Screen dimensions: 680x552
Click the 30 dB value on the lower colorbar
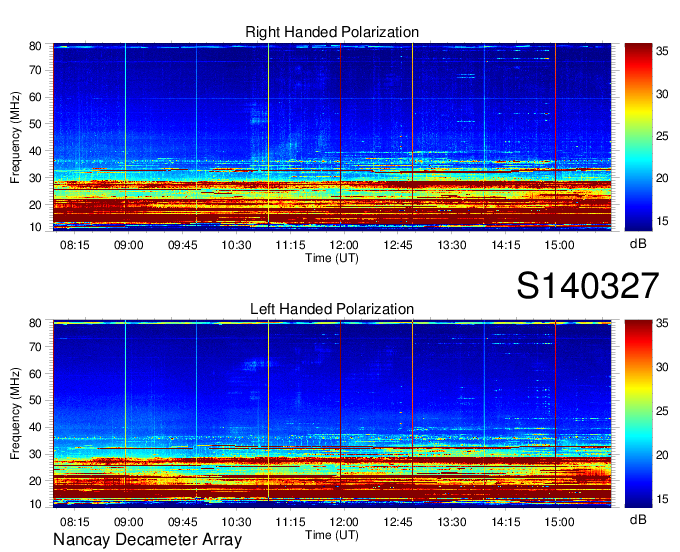click(x=662, y=368)
